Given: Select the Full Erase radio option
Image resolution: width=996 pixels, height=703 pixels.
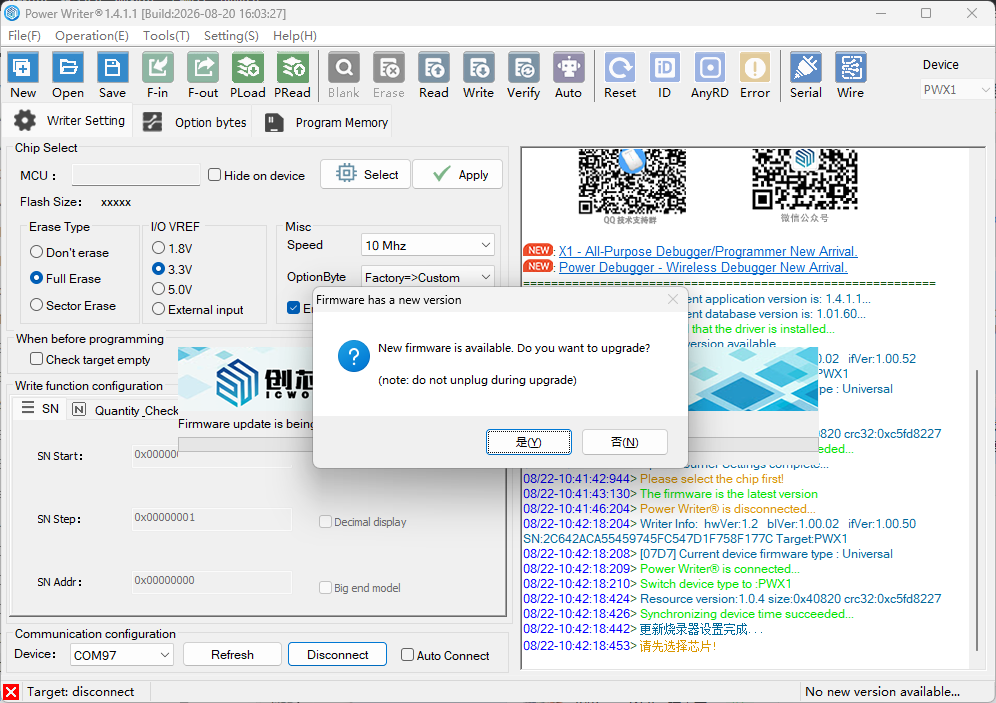Looking at the screenshot, I should pos(37,278).
